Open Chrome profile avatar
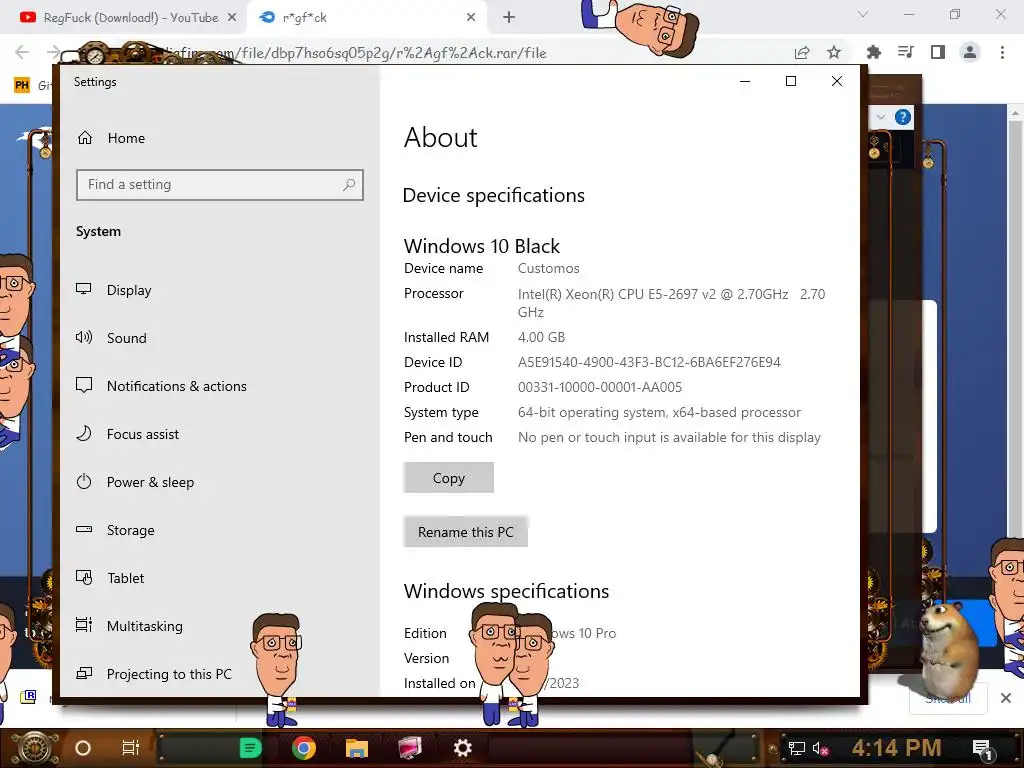 pos(970,52)
